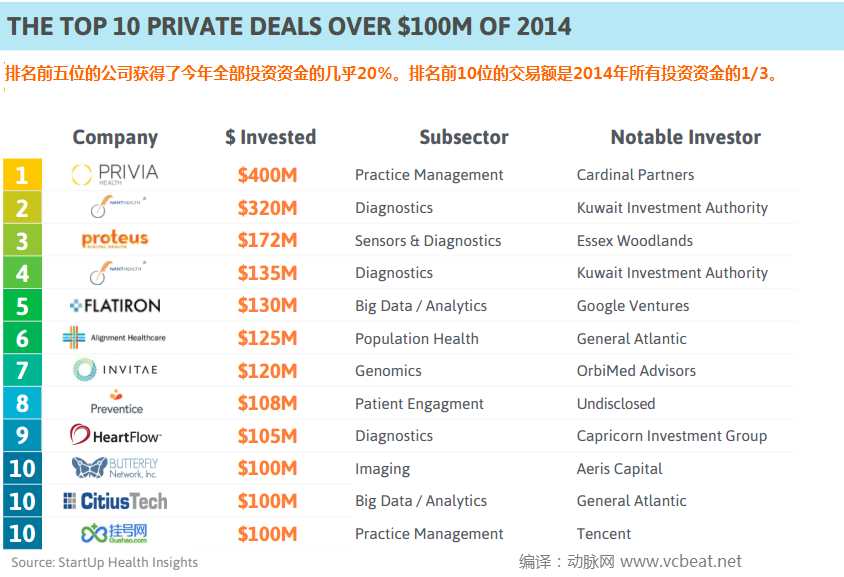
Task: Click the CitiusTech logo
Action: (115, 501)
